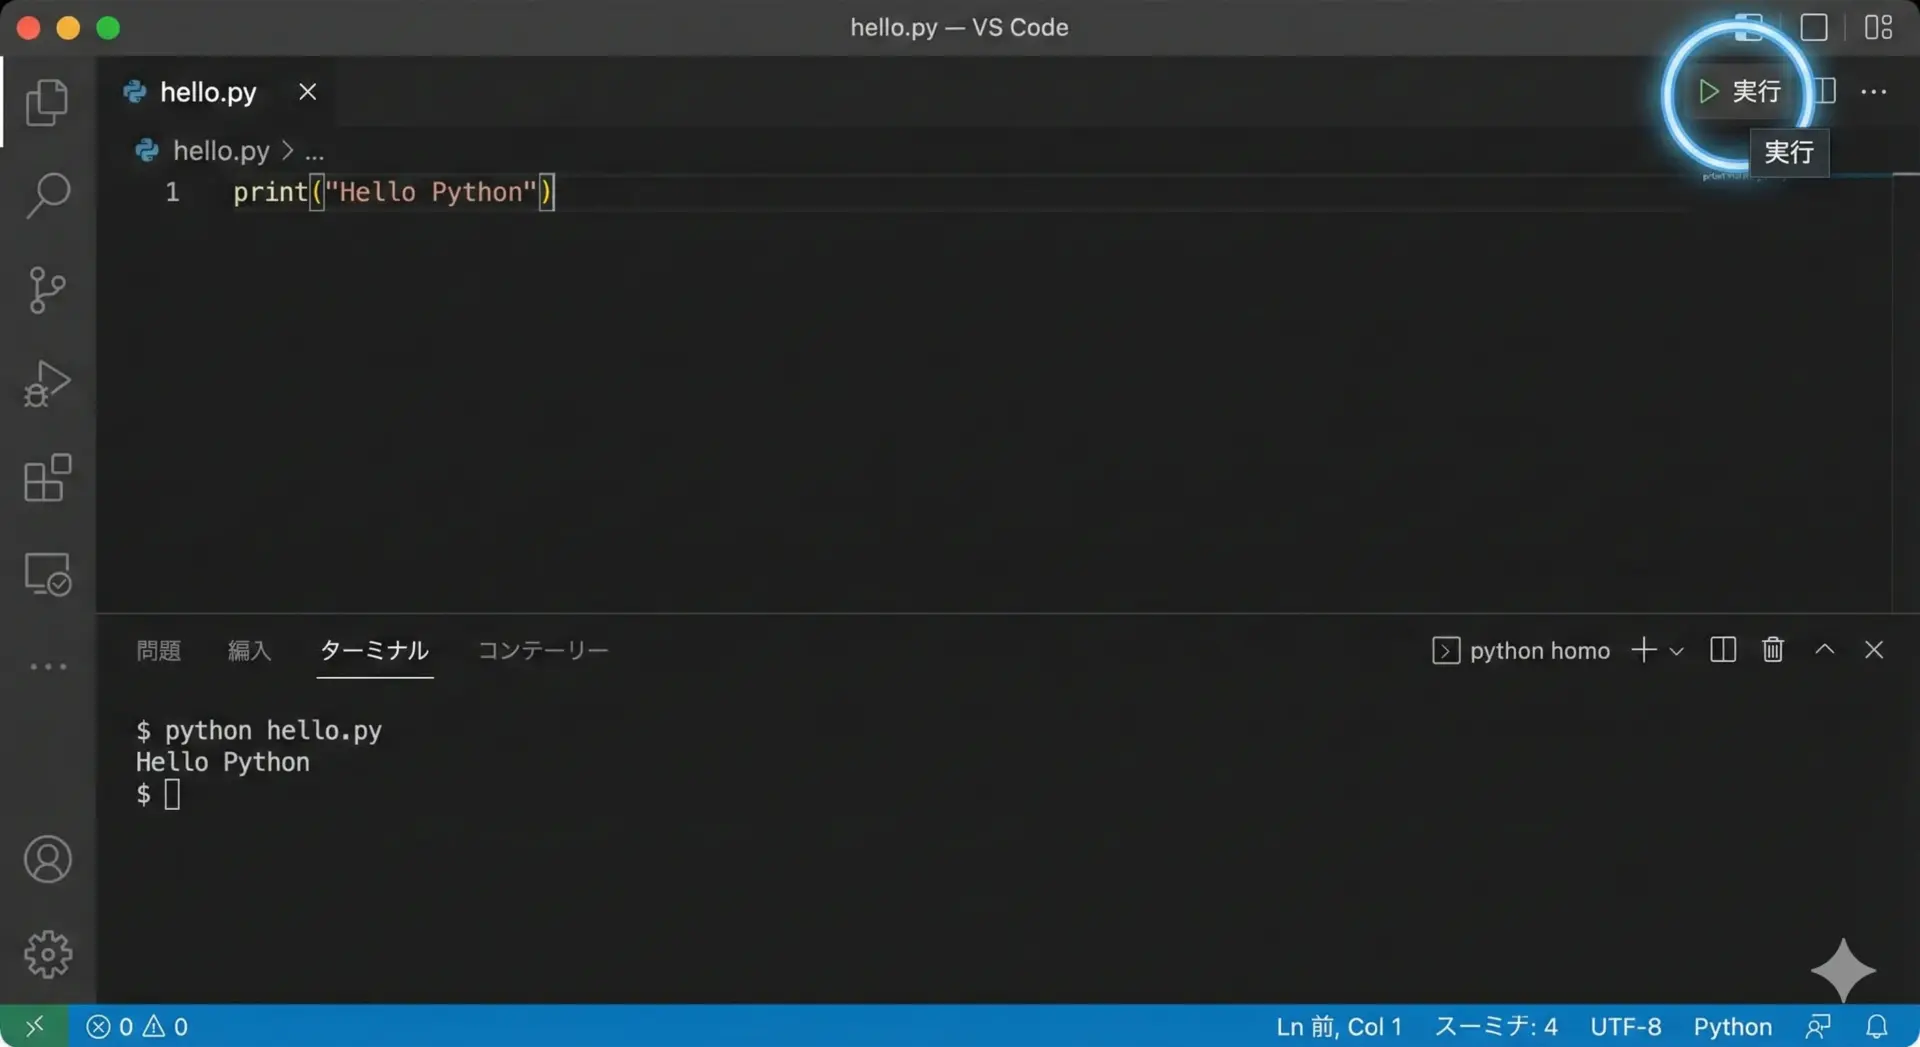Split the terminal pane
This screenshot has width=1920, height=1047.
tap(1722, 650)
